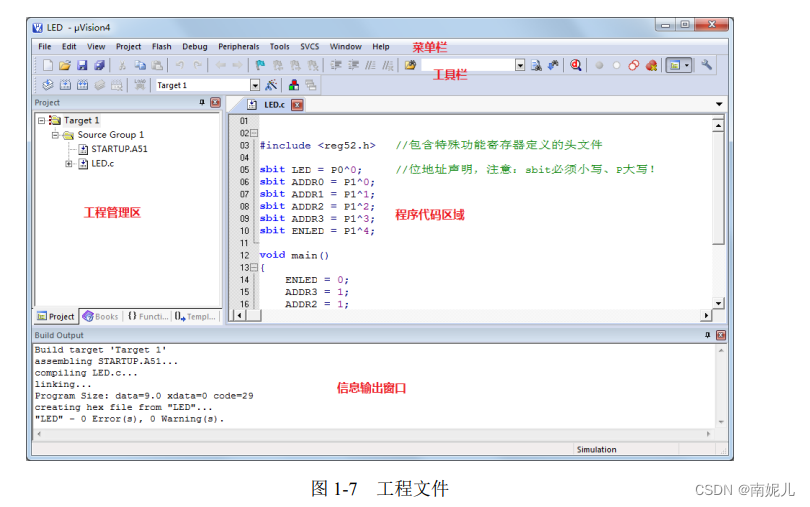
Task: Click the Find document search icon
Action: pyautogui.click(x=536, y=65)
